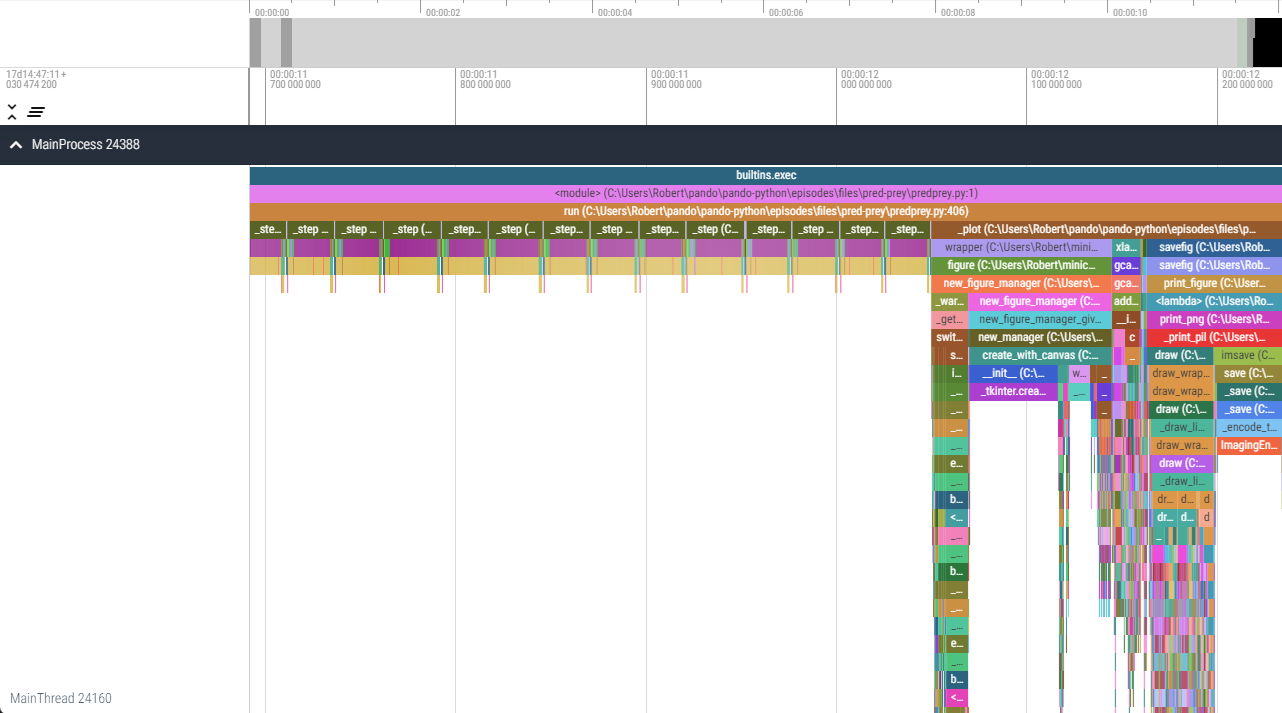Image resolution: width=1282 pixels, height=713 pixels.
Task: Click the MainThread 24160 track label
Action: [x=61, y=698]
